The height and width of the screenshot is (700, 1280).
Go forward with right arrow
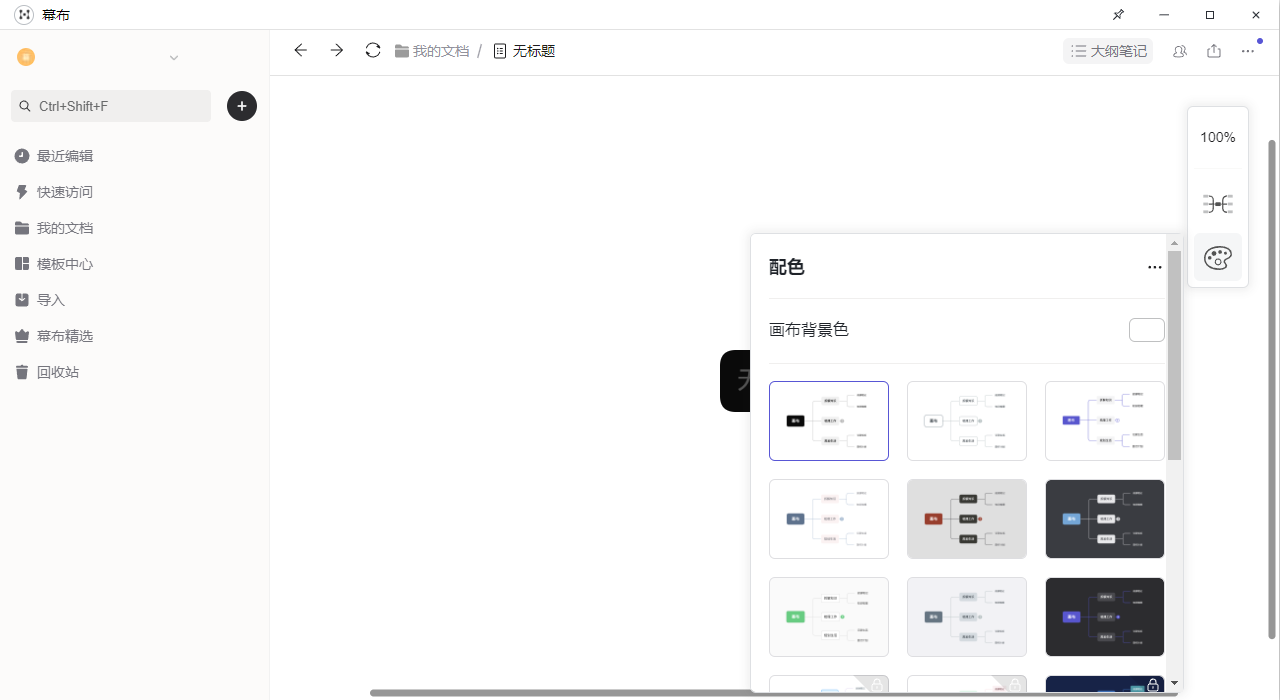(x=337, y=50)
